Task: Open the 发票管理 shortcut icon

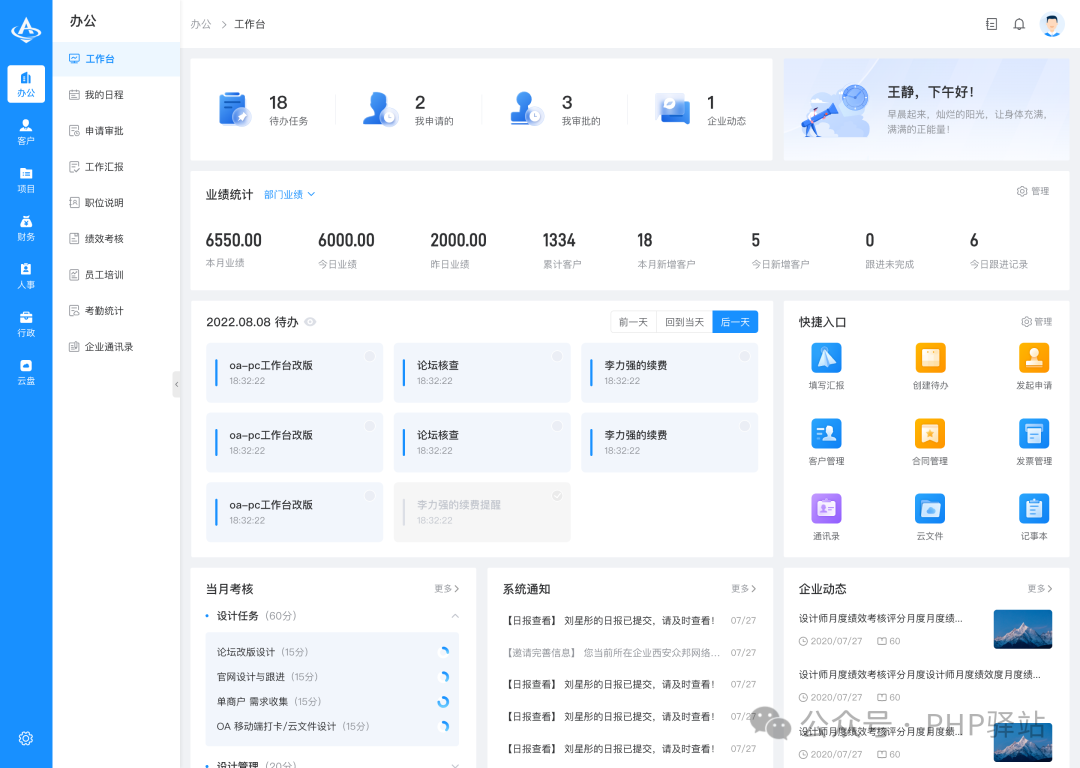Action: (x=1034, y=434)
